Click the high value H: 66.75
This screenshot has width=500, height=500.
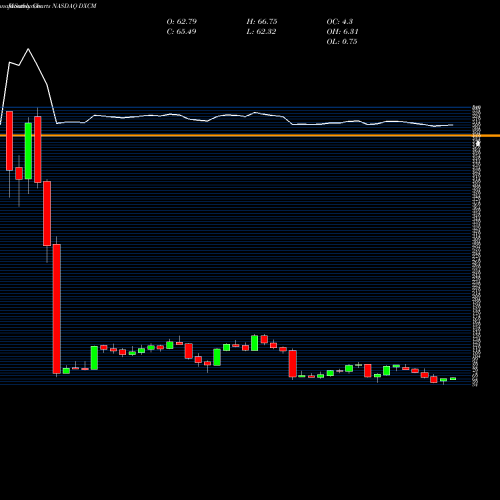[262, 22]
